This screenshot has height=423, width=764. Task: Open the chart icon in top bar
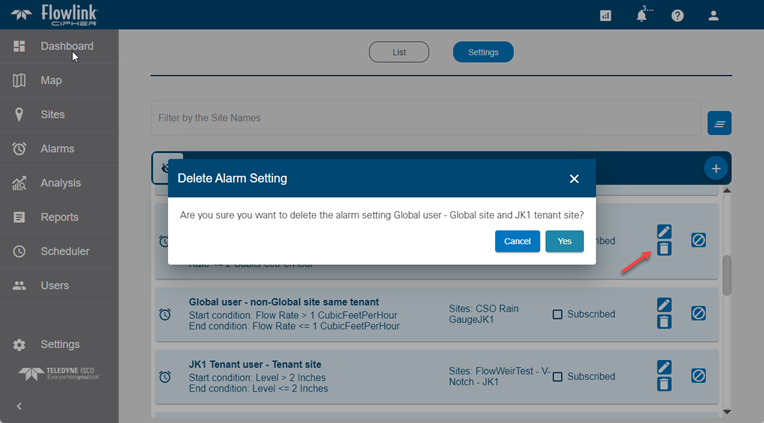[606, 15]
